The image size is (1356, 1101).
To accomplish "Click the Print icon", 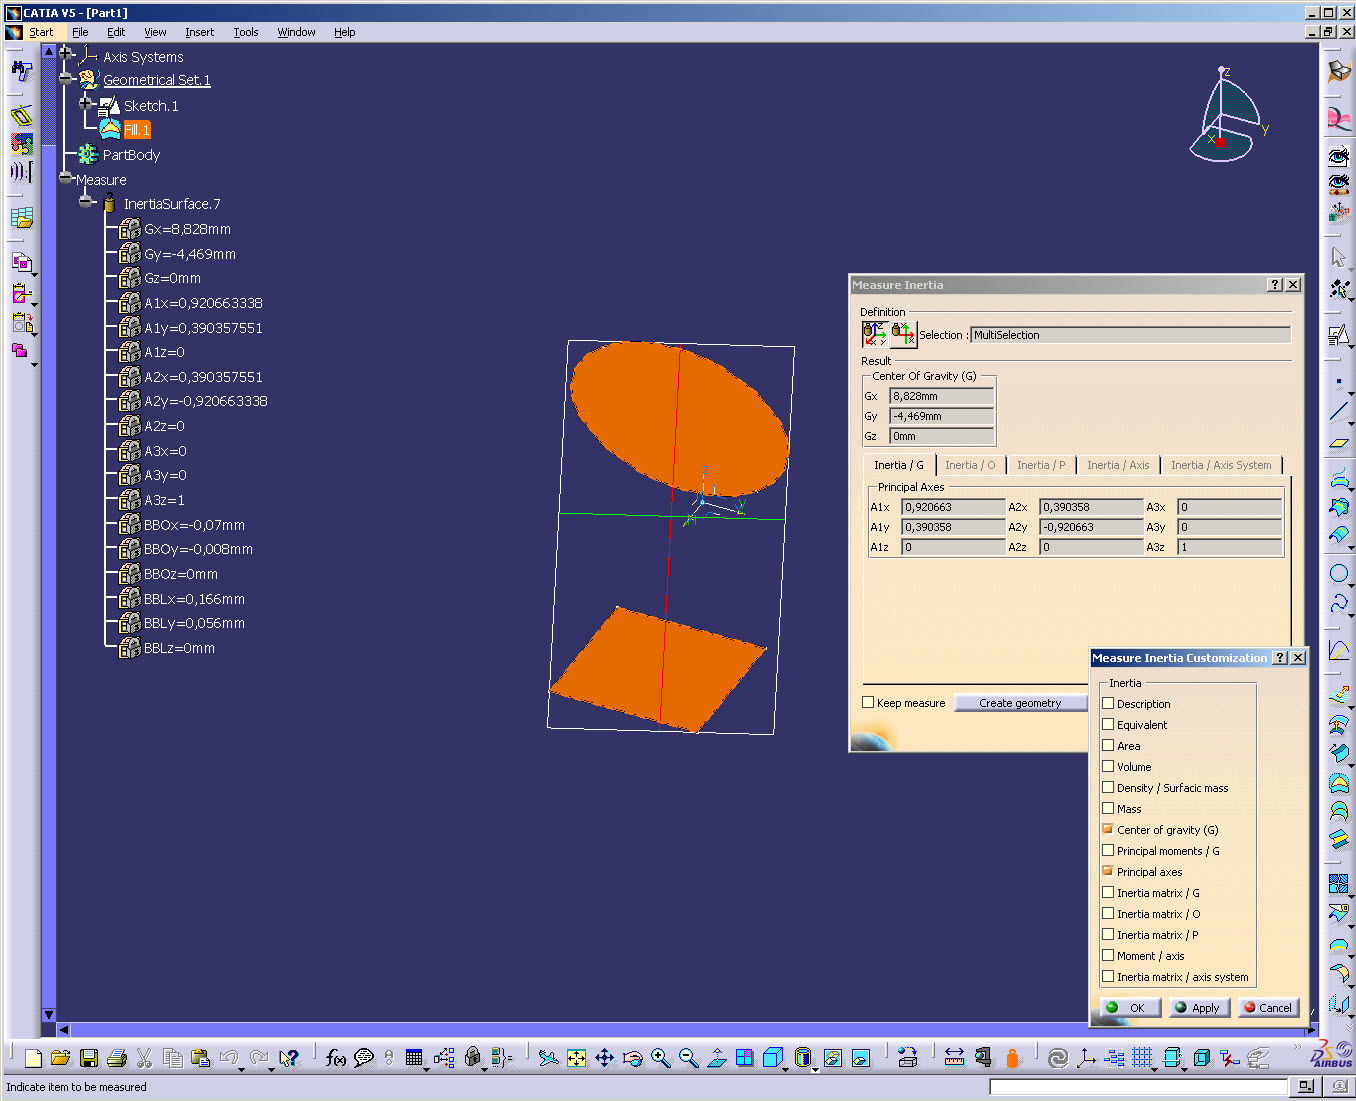I will (x=116, y=1058).
